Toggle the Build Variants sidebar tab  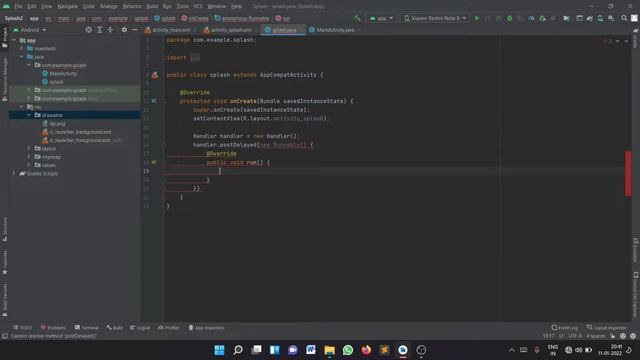(4, 300)
